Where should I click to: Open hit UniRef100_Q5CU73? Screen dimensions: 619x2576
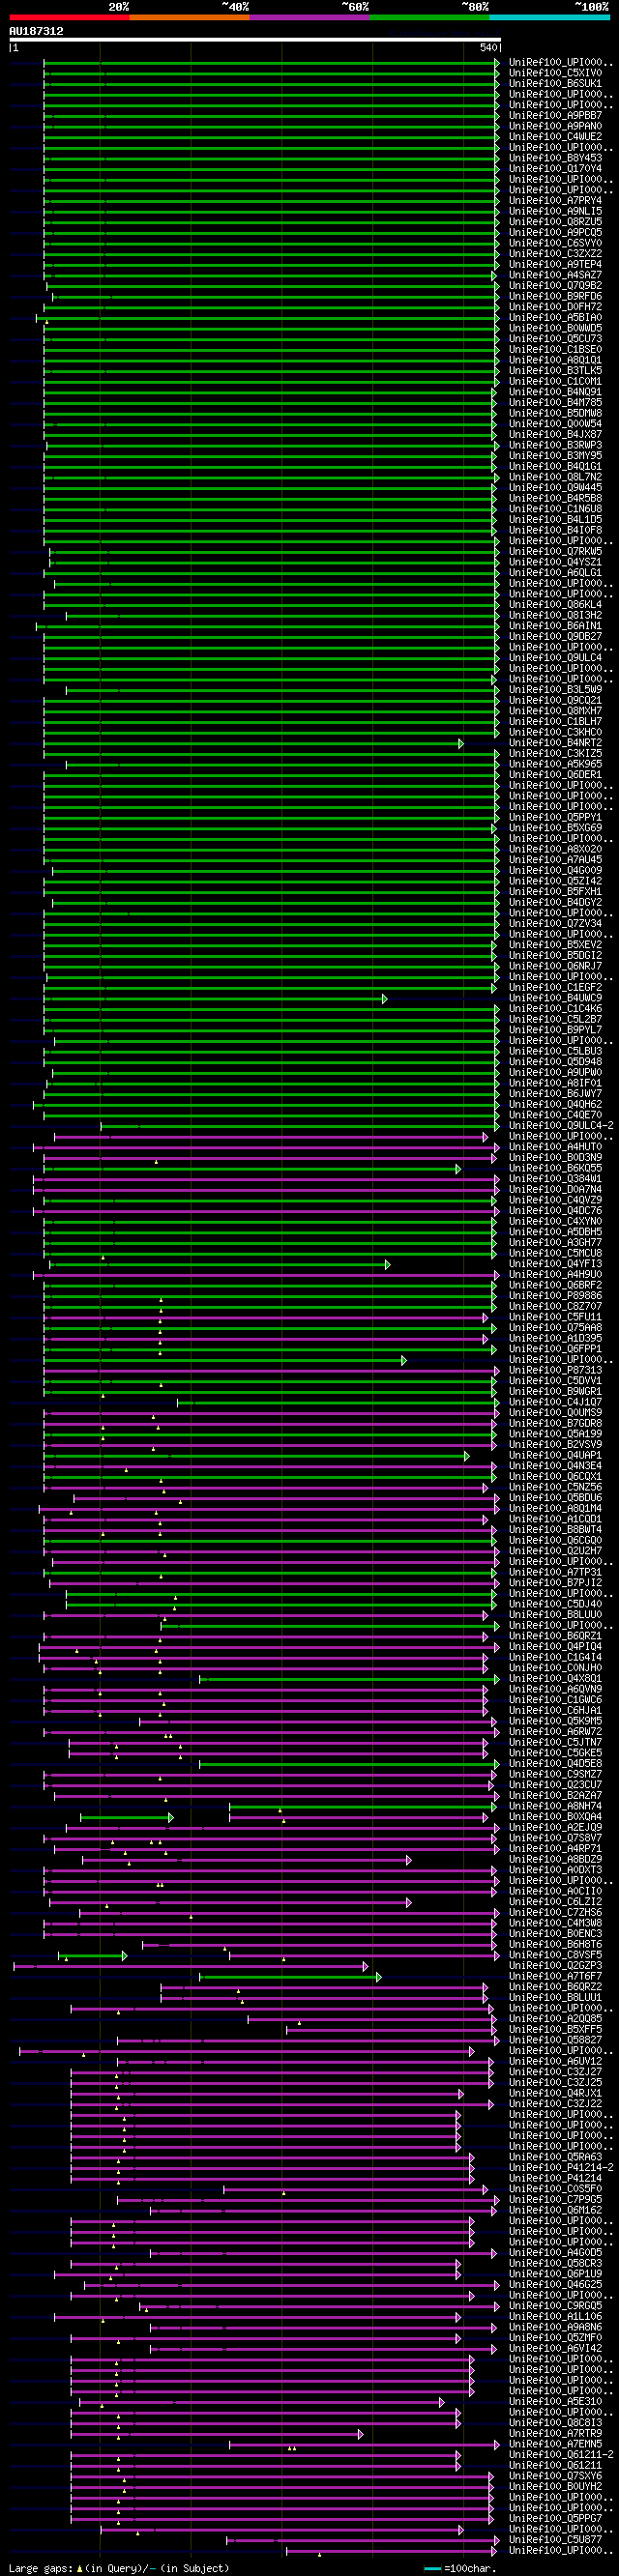(555, 339)
